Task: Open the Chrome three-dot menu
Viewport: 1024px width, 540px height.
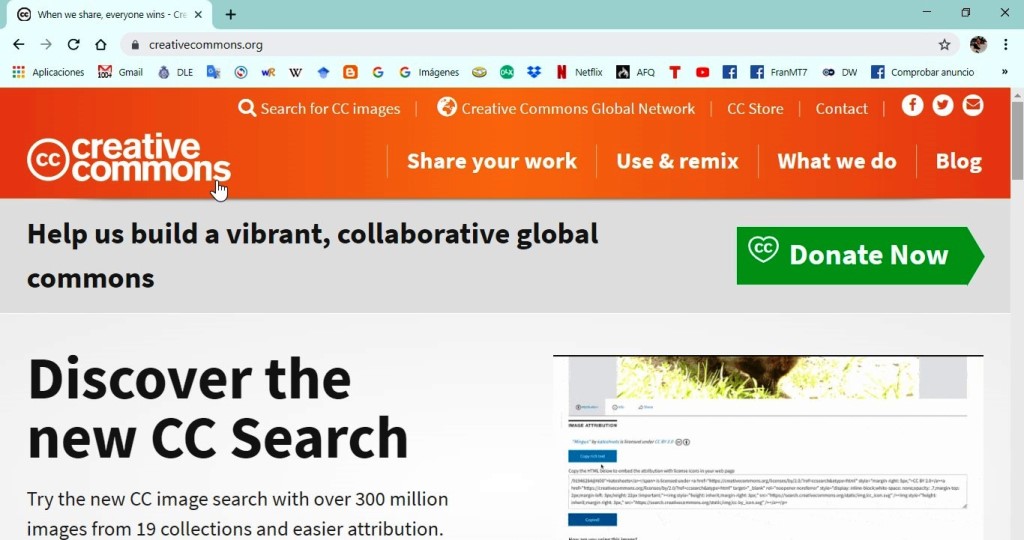Action: pos(1006,44)
